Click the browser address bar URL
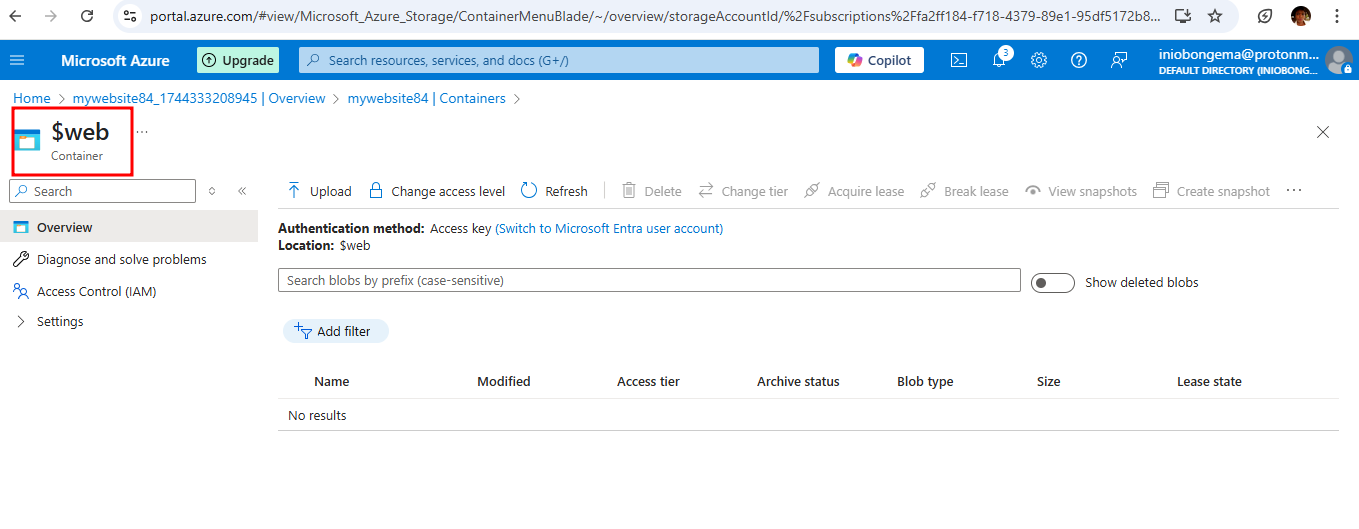1359x529 pixels. [x=656, y=17]
